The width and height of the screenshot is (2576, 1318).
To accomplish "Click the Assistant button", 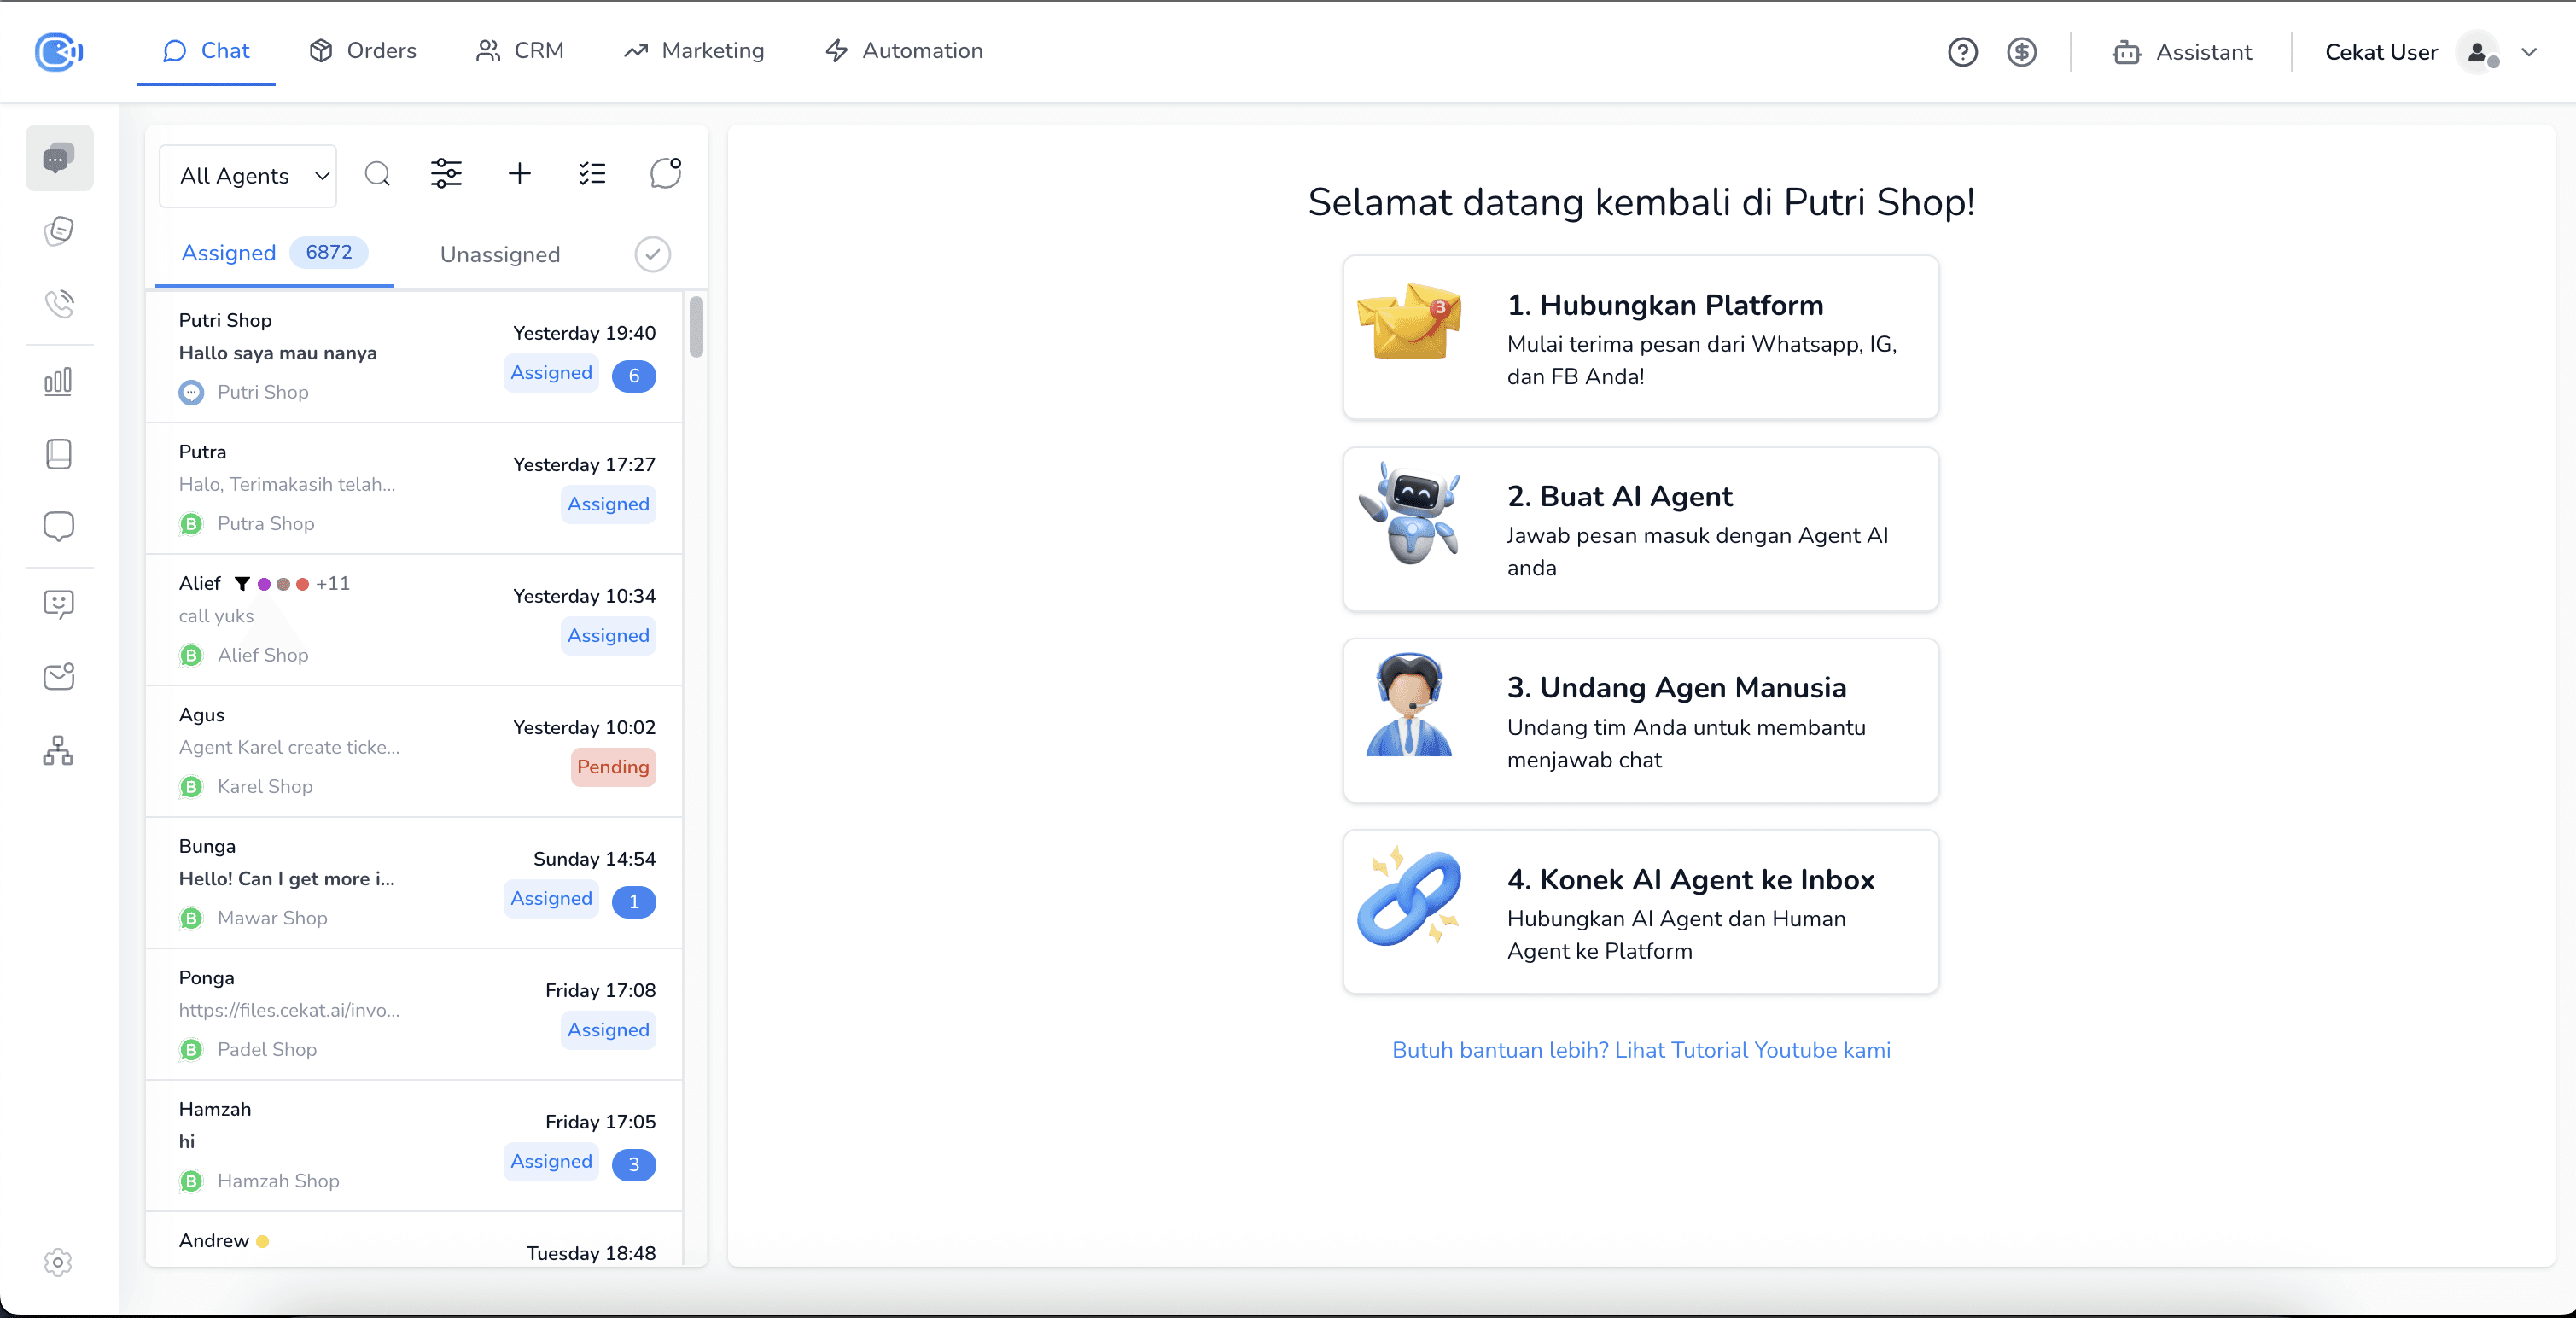I will [2182, 52].
